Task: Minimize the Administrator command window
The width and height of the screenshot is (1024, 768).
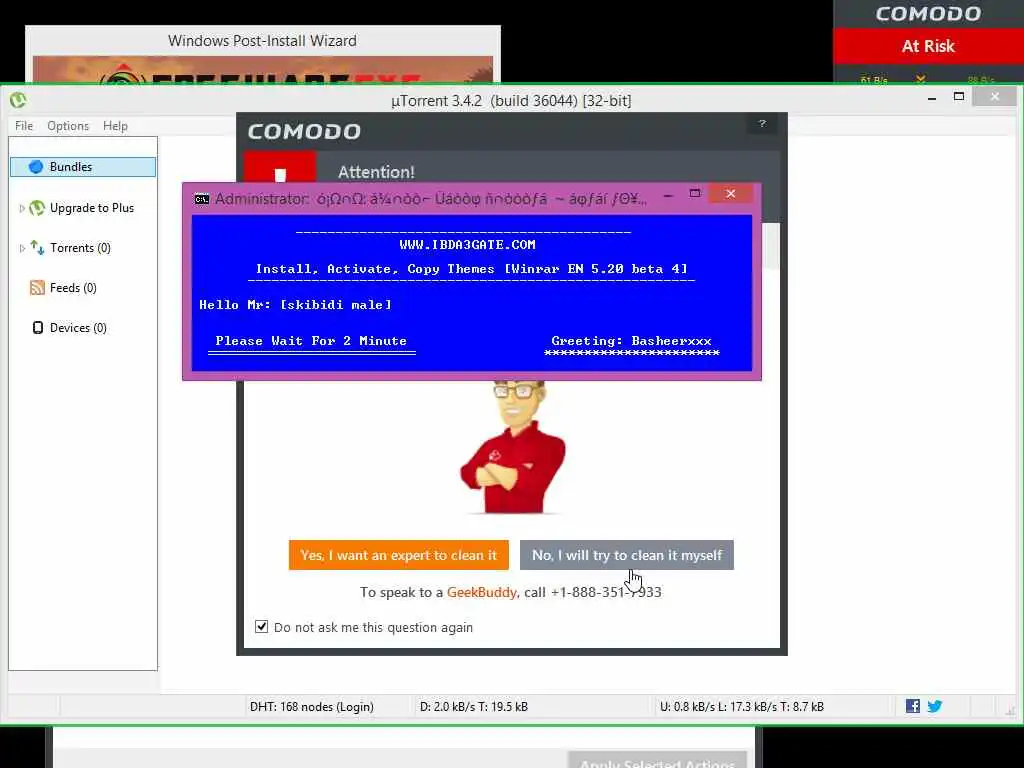Action: tap(667, 195)
